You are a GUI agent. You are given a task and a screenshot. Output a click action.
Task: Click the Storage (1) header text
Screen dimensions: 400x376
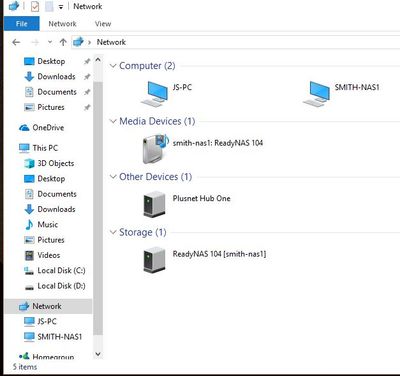tap(143, 232)
